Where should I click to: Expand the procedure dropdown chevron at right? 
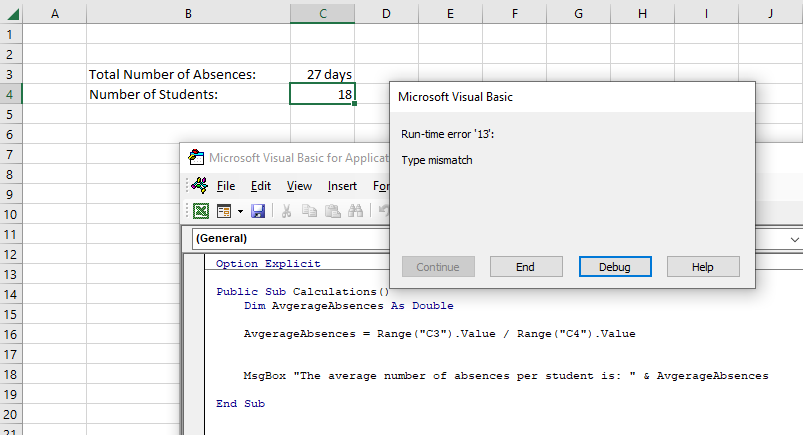coord(794,239)
